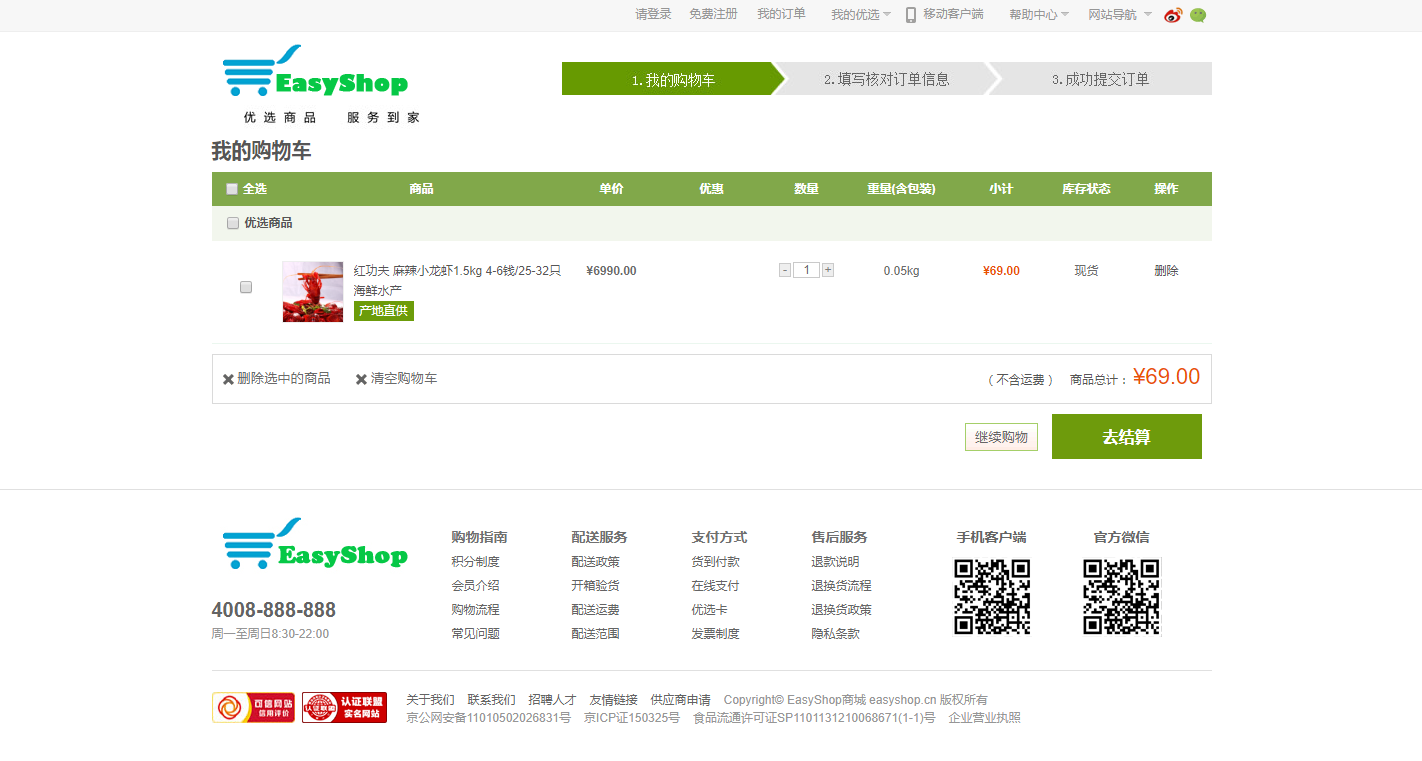The image size is (1422, 761).
Task: Increase quantity with the plus button
Action: (828, 270)
